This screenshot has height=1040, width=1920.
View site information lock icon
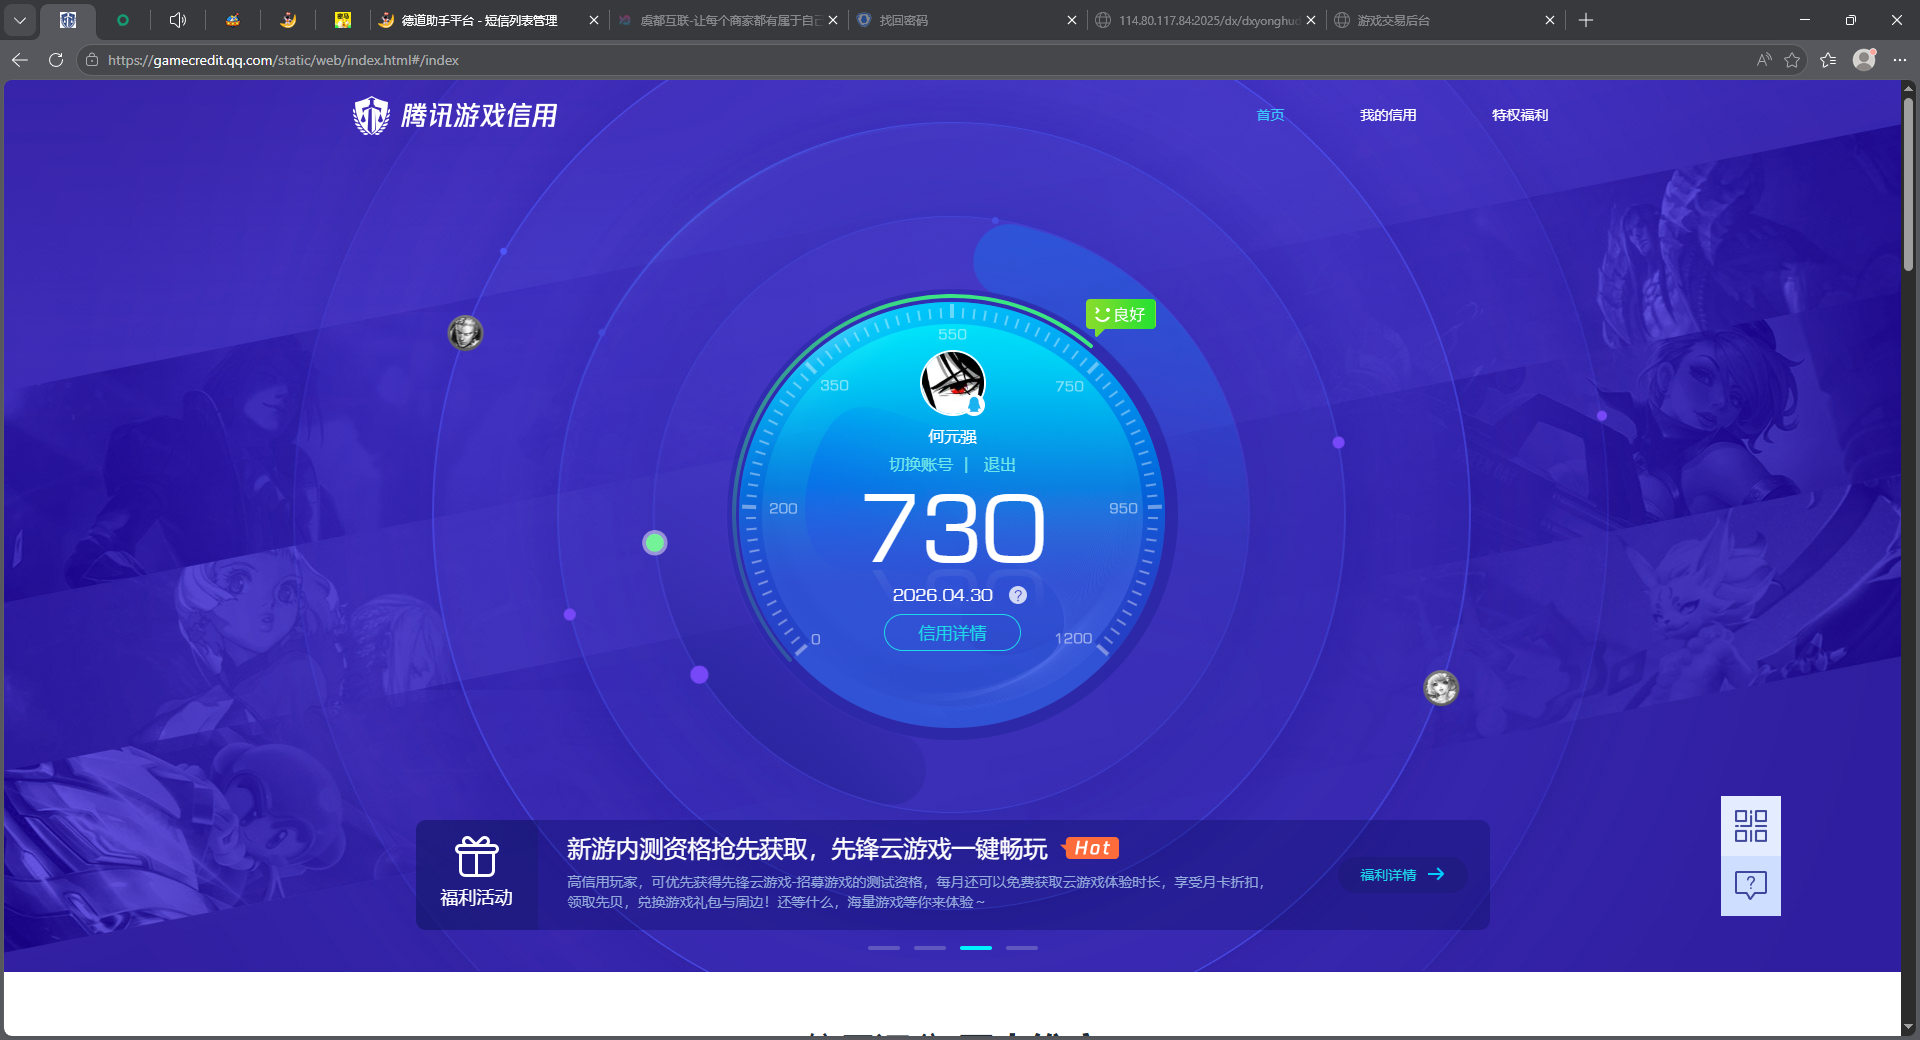92,60
